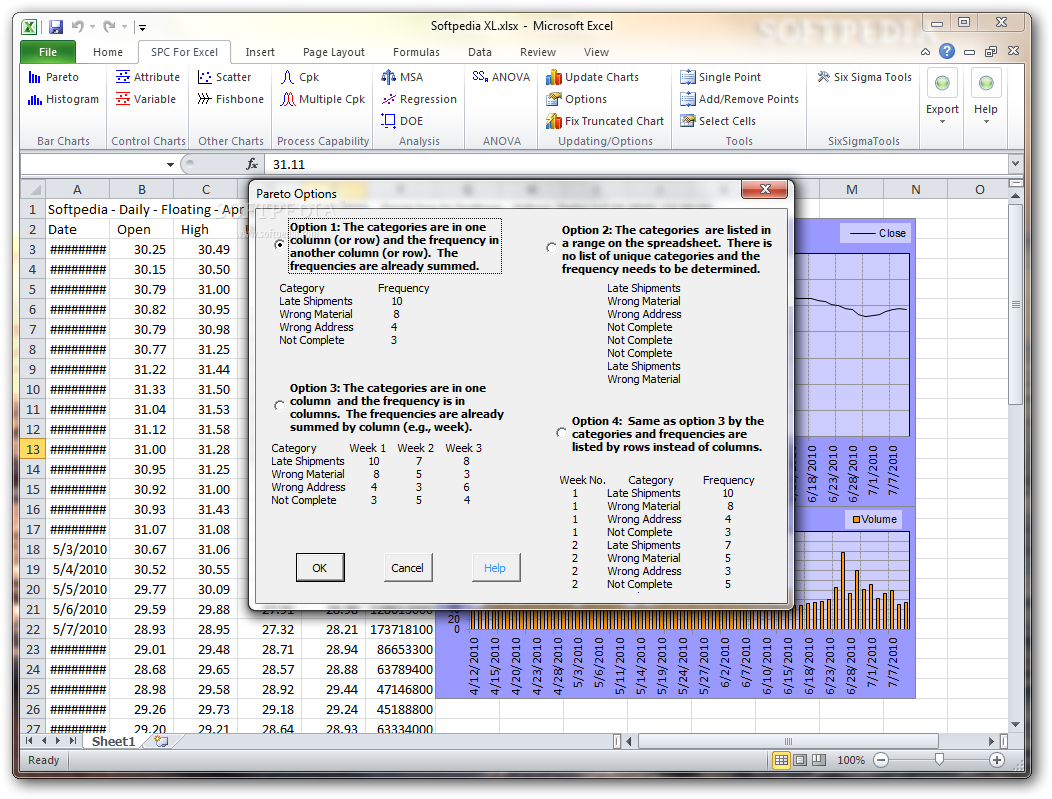Switch to Normal view in status bar

[x=781, y=760]
